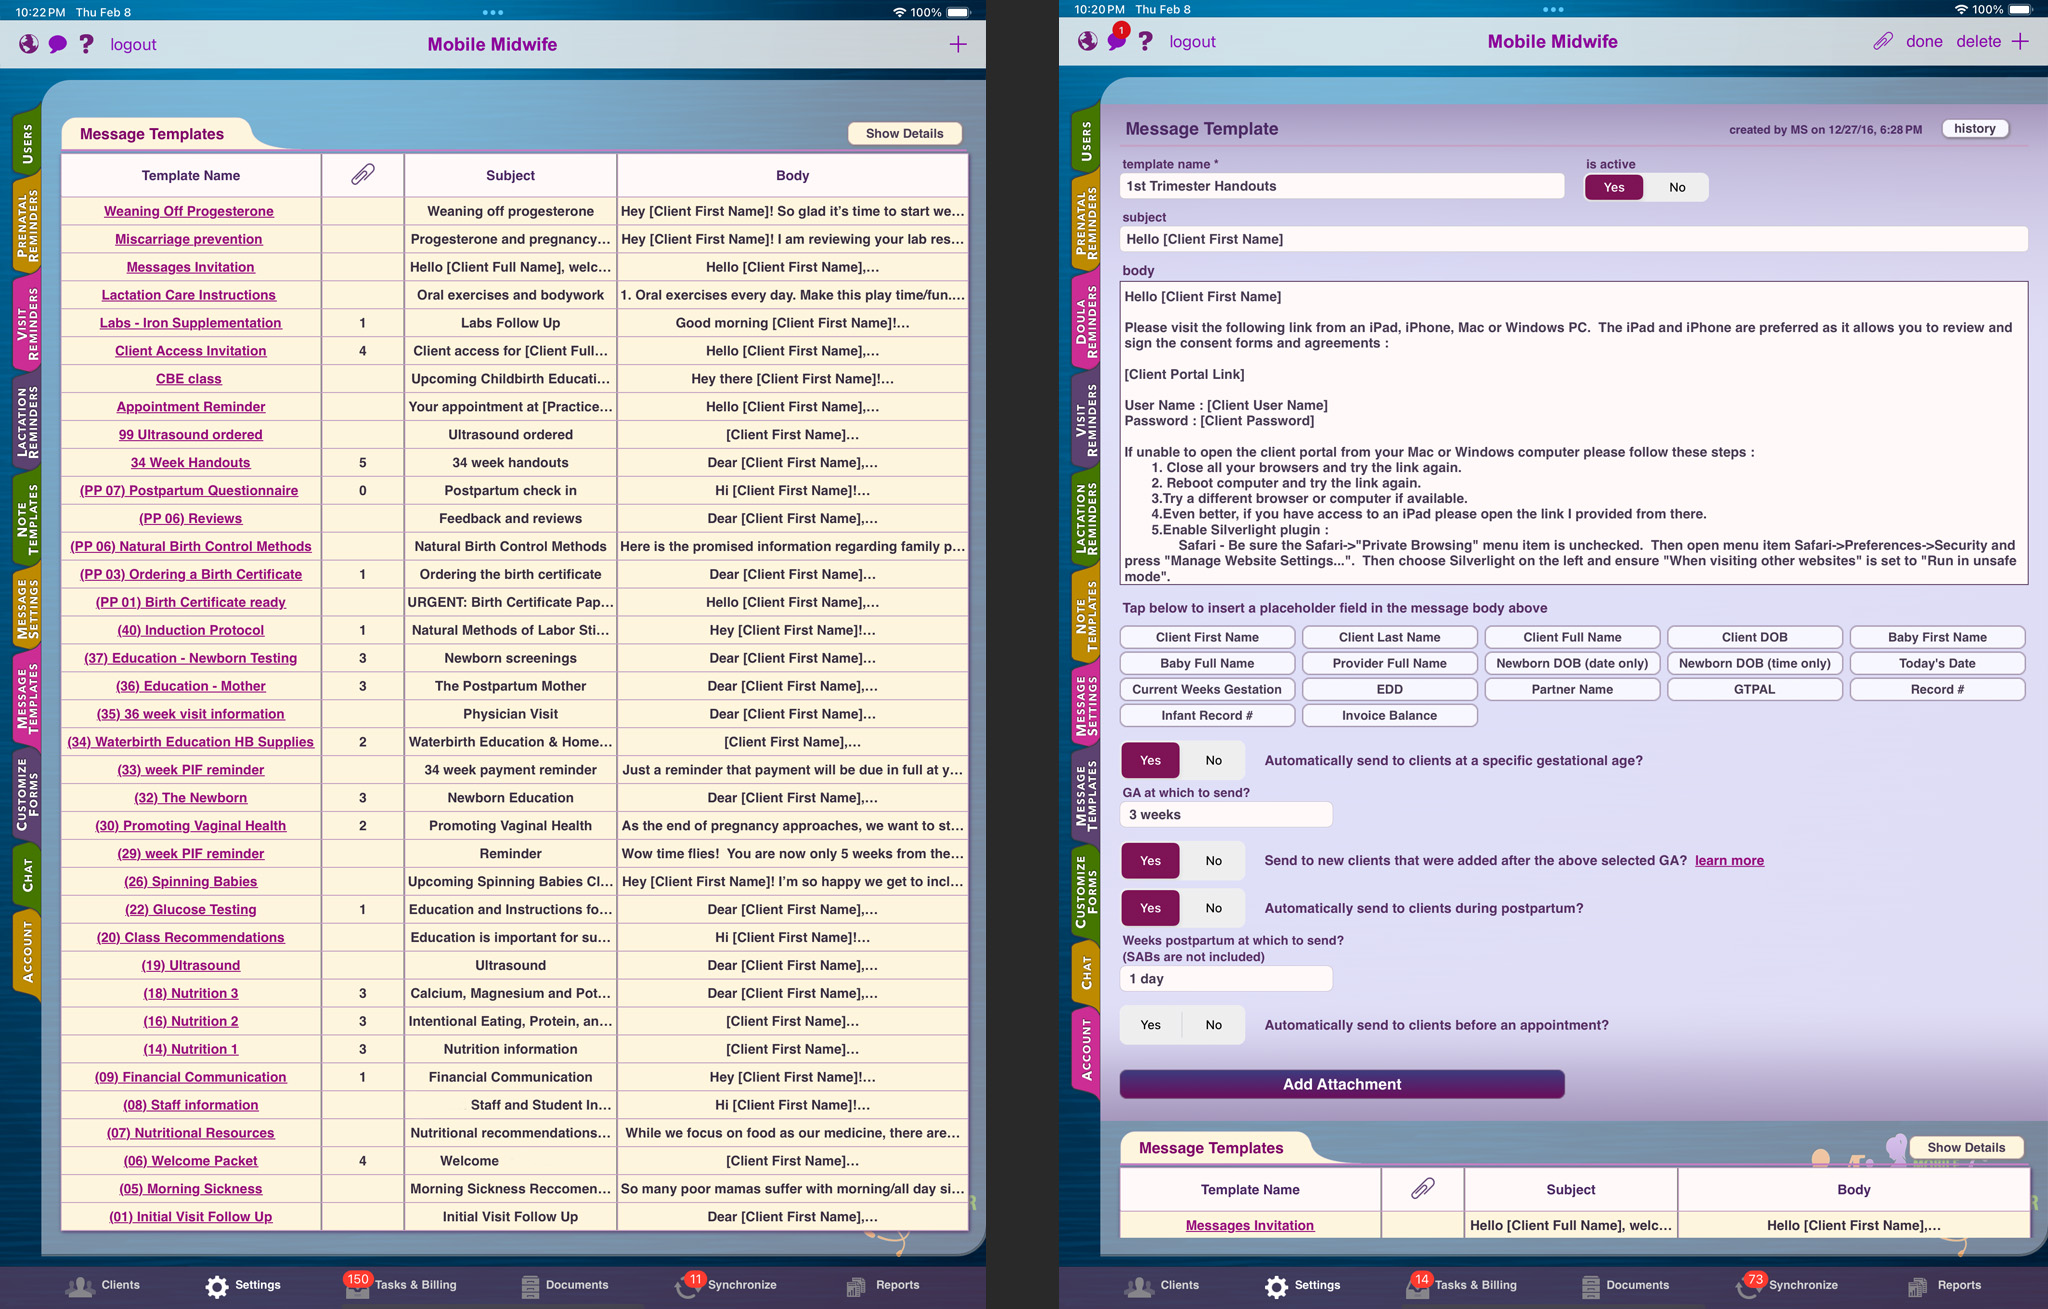
Task: Choose Yes for postpartum auto-send
Action: (x=1151, y=908)
